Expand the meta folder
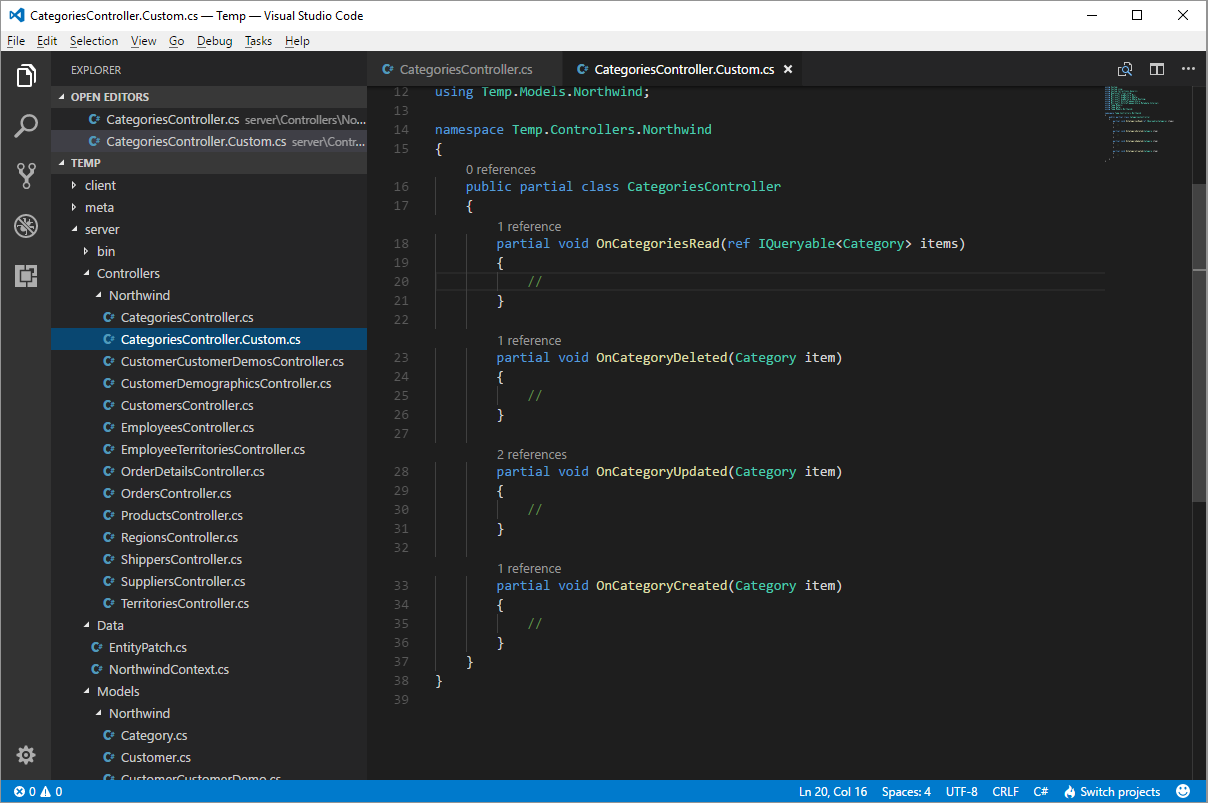1208x803 pixels. 209,207
